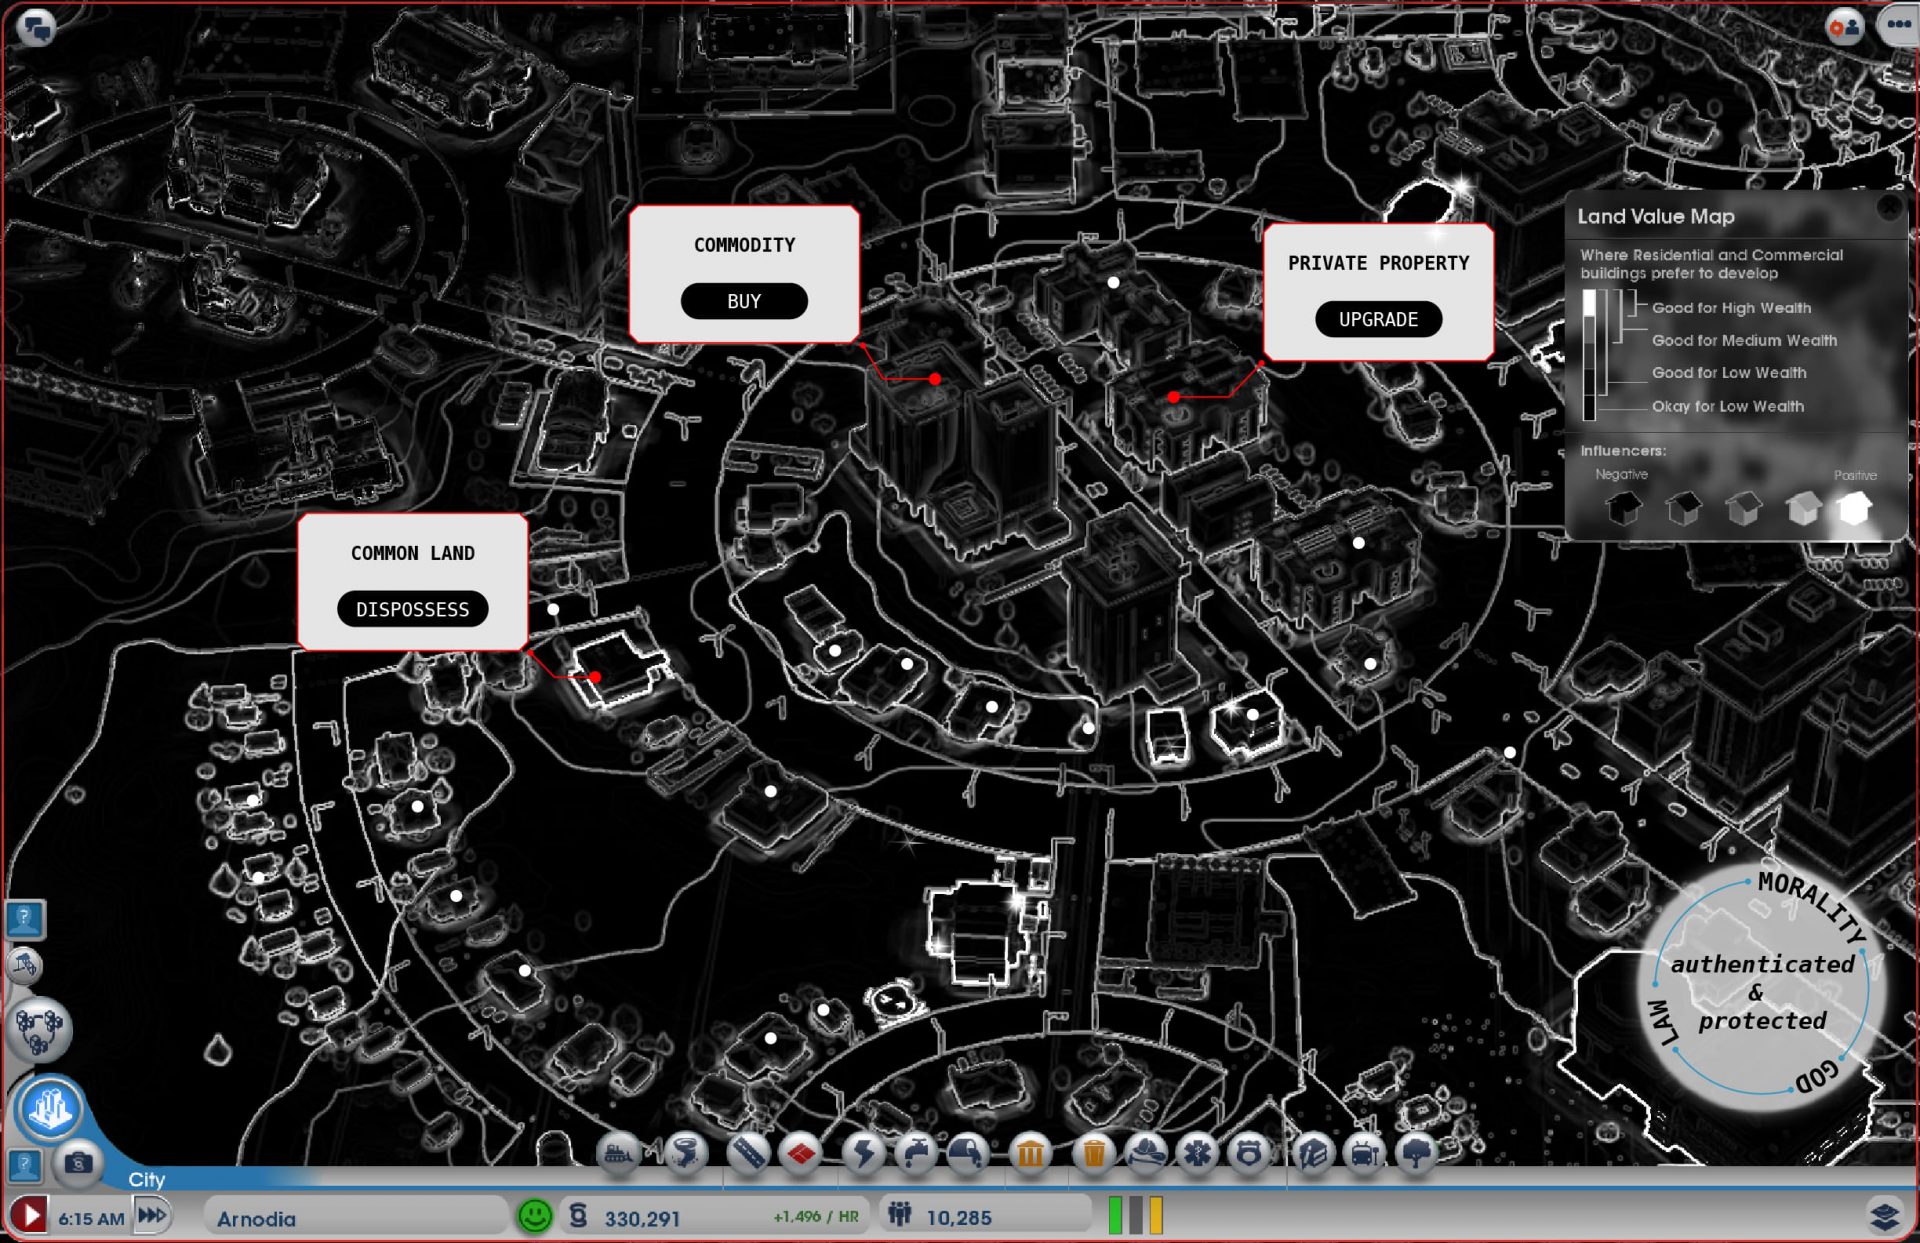This screenshot has width=1920, height=1243.
Task: Open the government buildings menu
Action: 1030,1154
